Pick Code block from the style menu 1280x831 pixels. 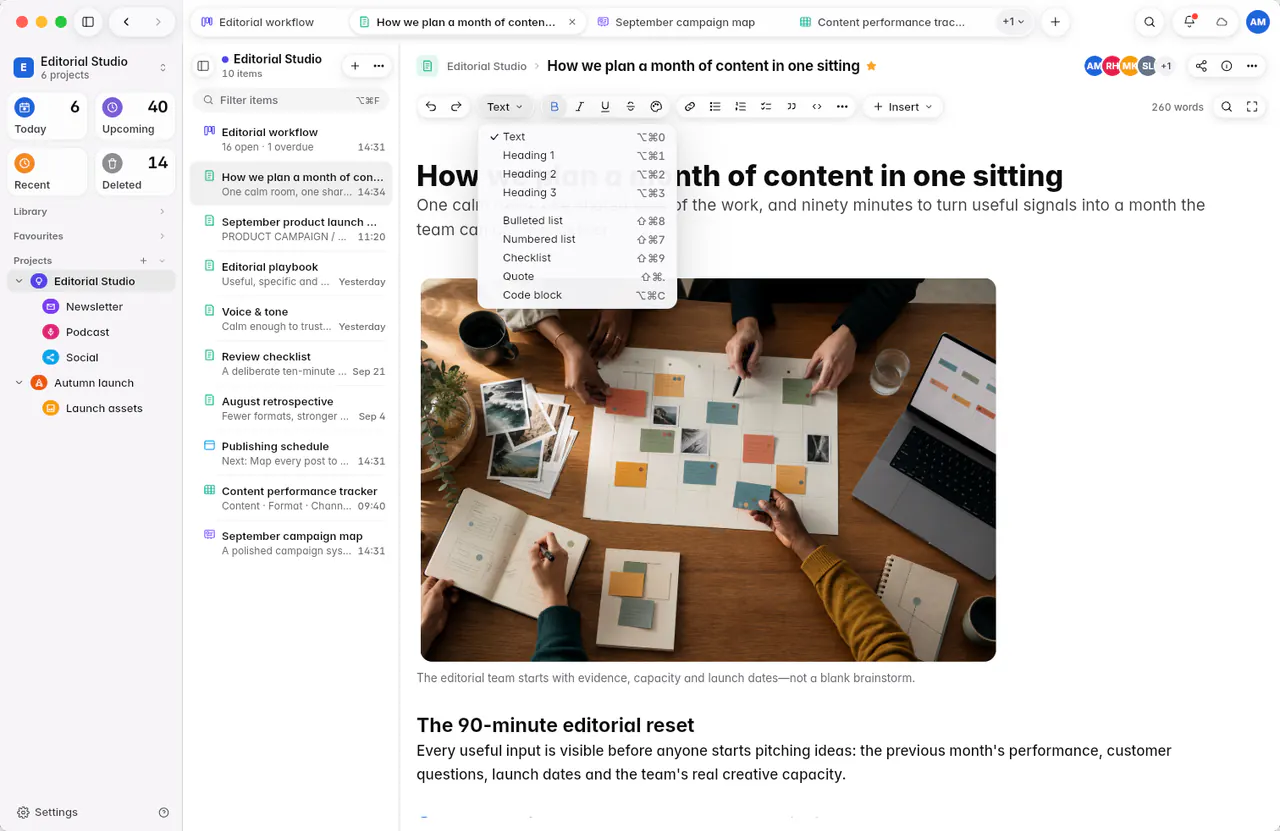[577, 295]
